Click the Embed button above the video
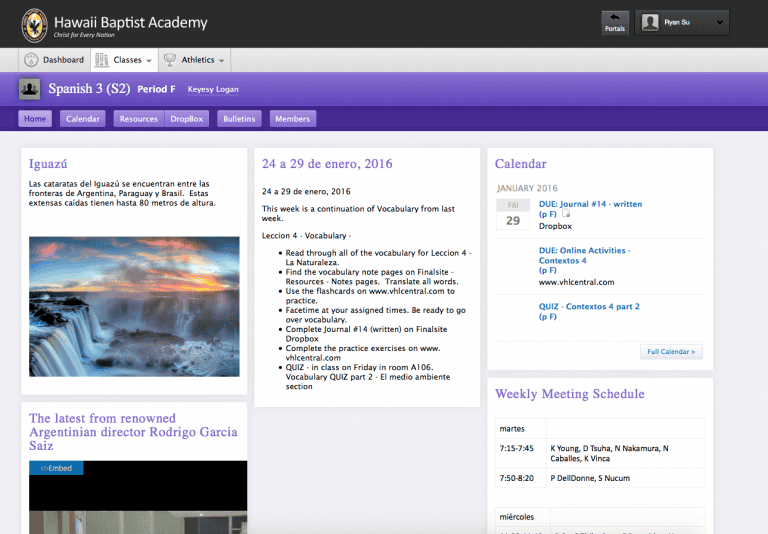 tap(56, 468)
